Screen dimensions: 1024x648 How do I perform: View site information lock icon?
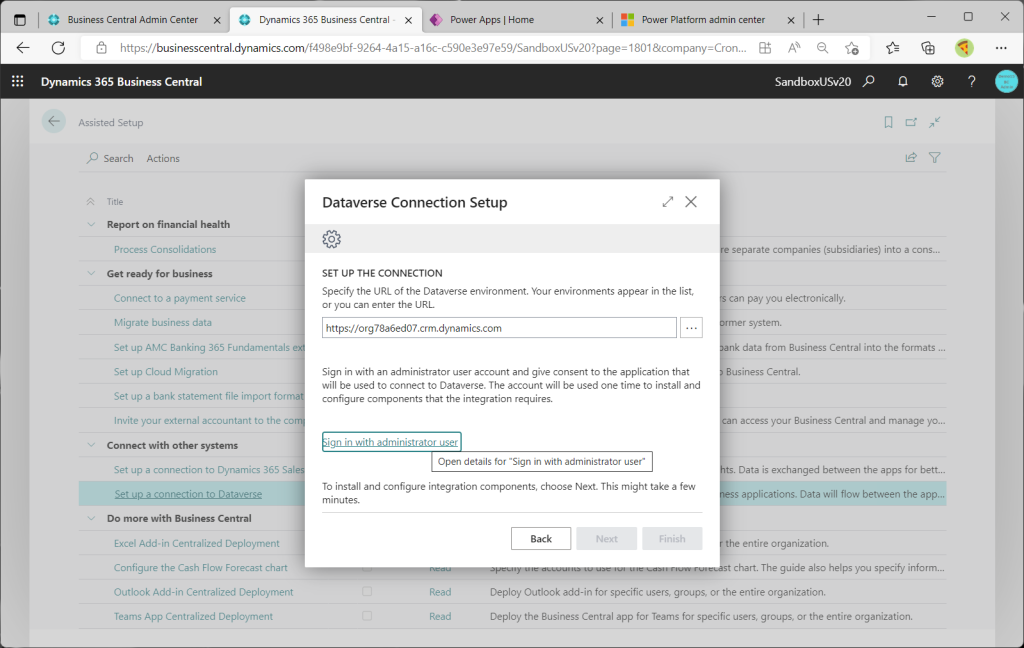coord(101,48)
